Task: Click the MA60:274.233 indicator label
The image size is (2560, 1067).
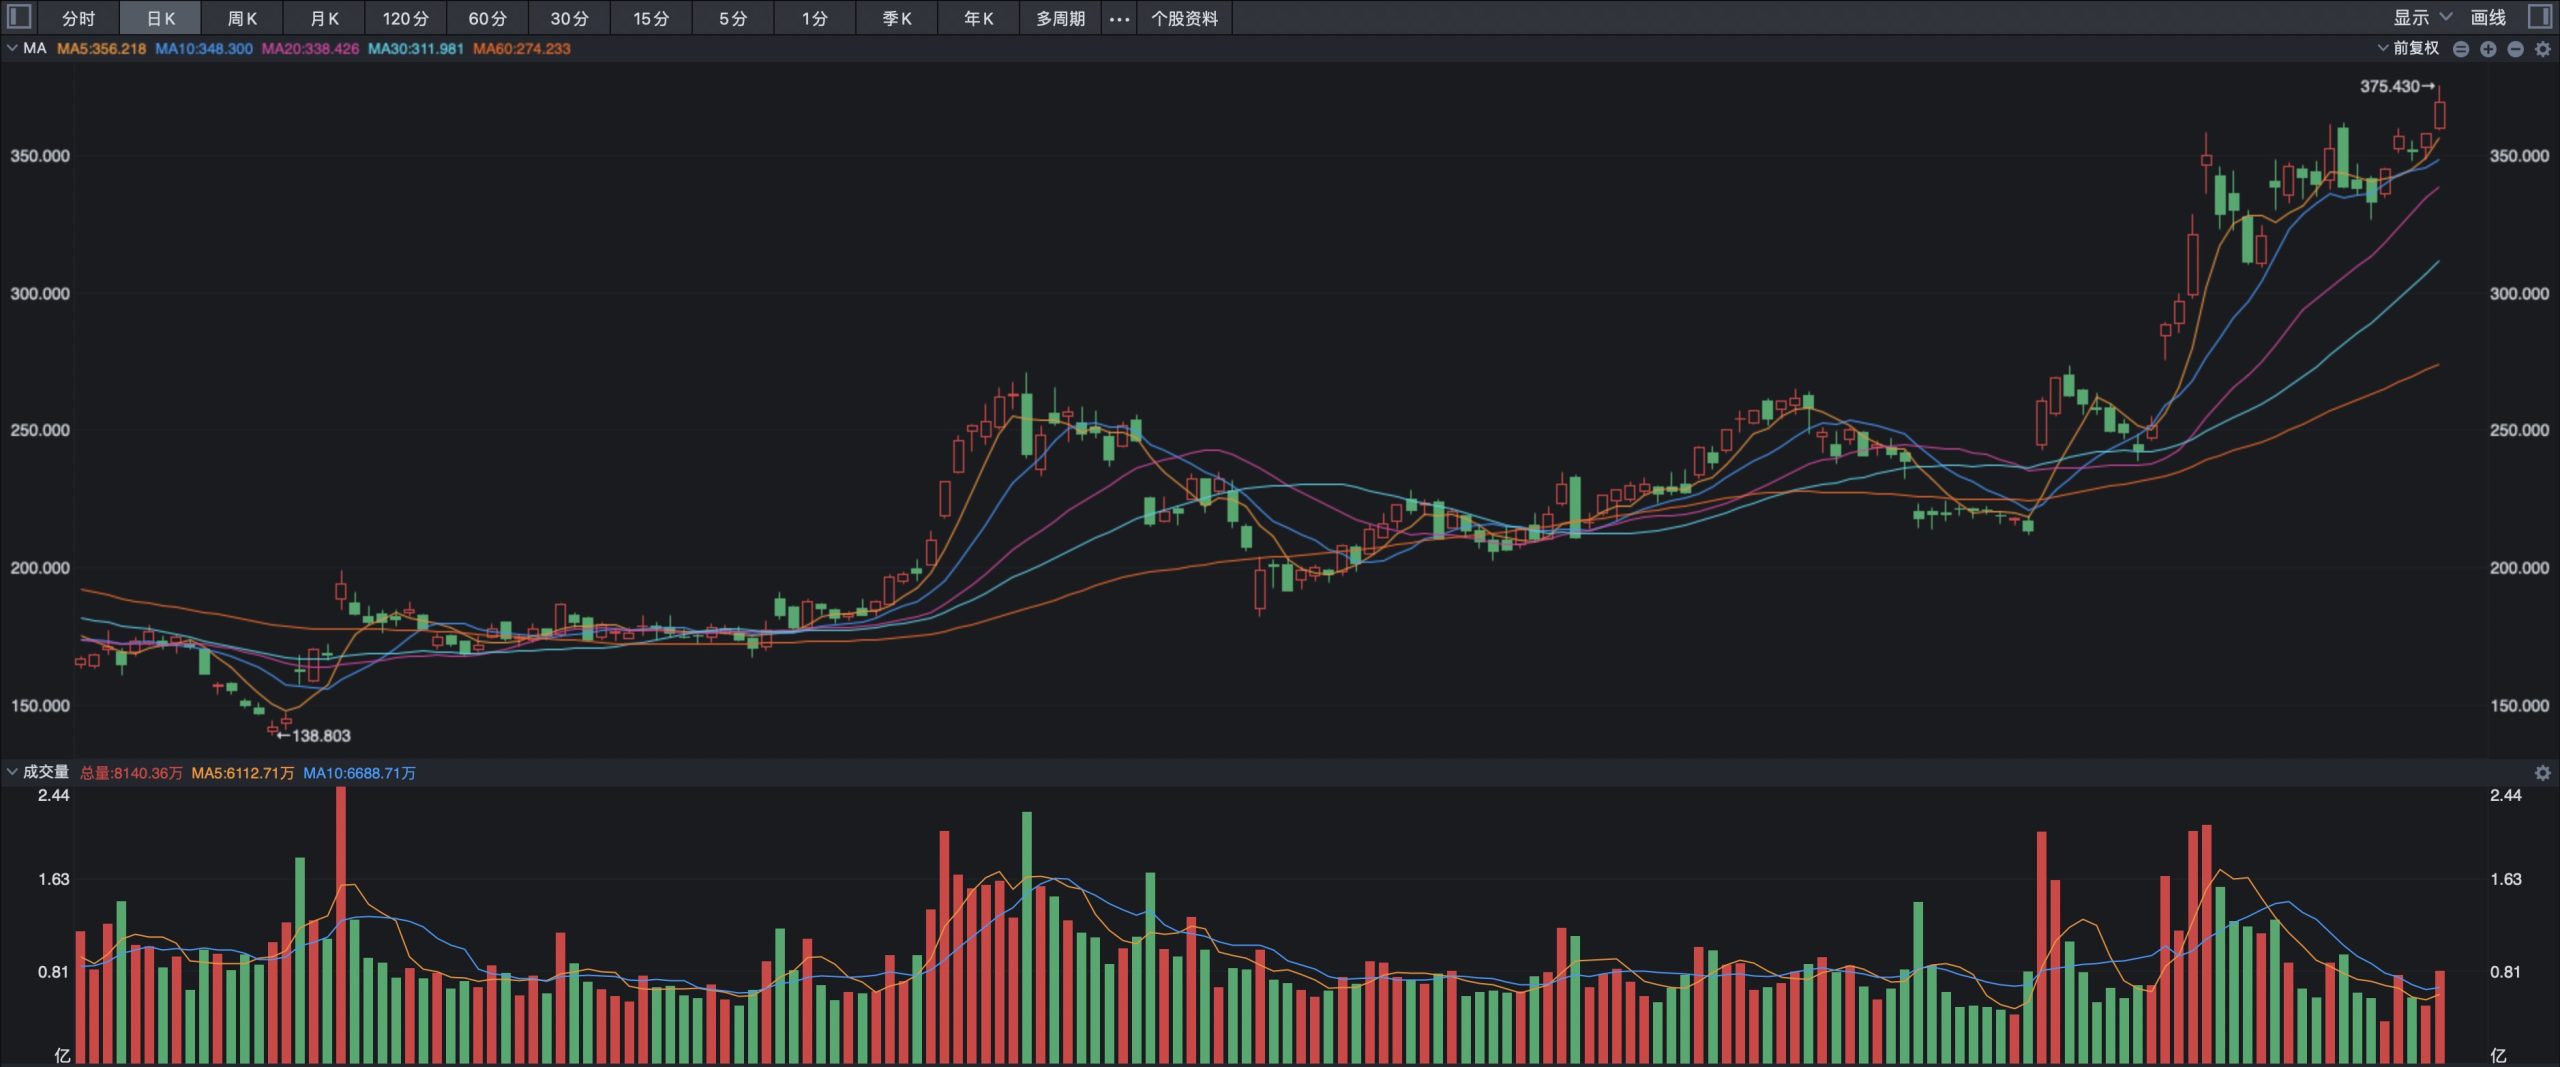Action: tap(522, 48)
